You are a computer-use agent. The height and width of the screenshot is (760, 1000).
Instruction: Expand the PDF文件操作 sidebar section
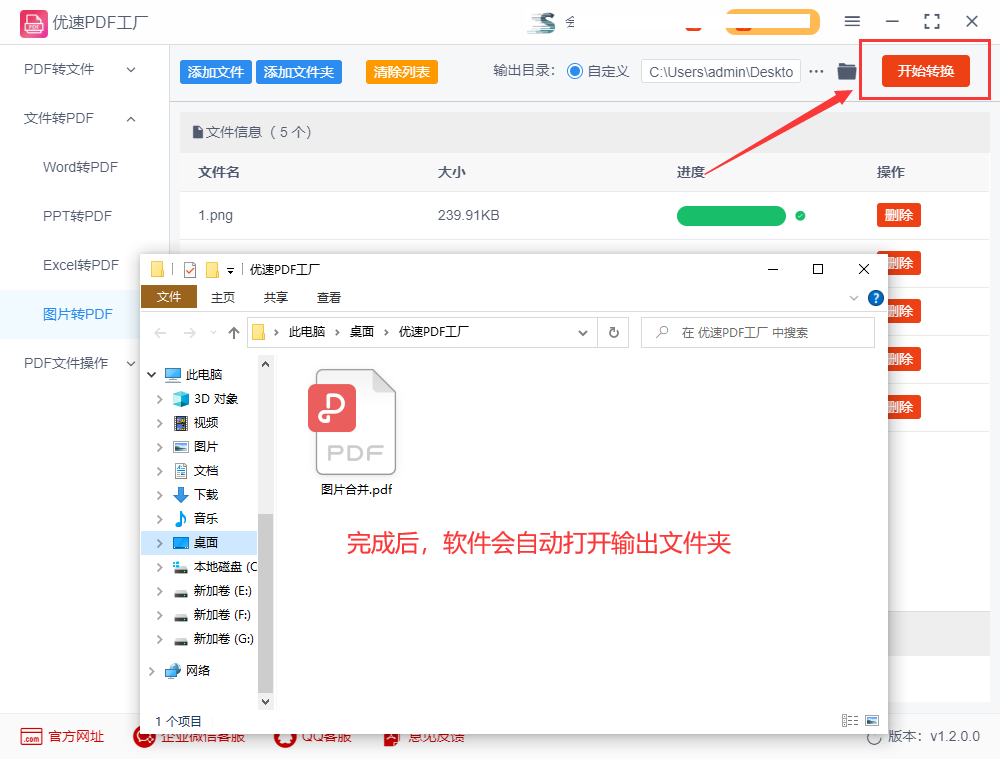point(131,363)
